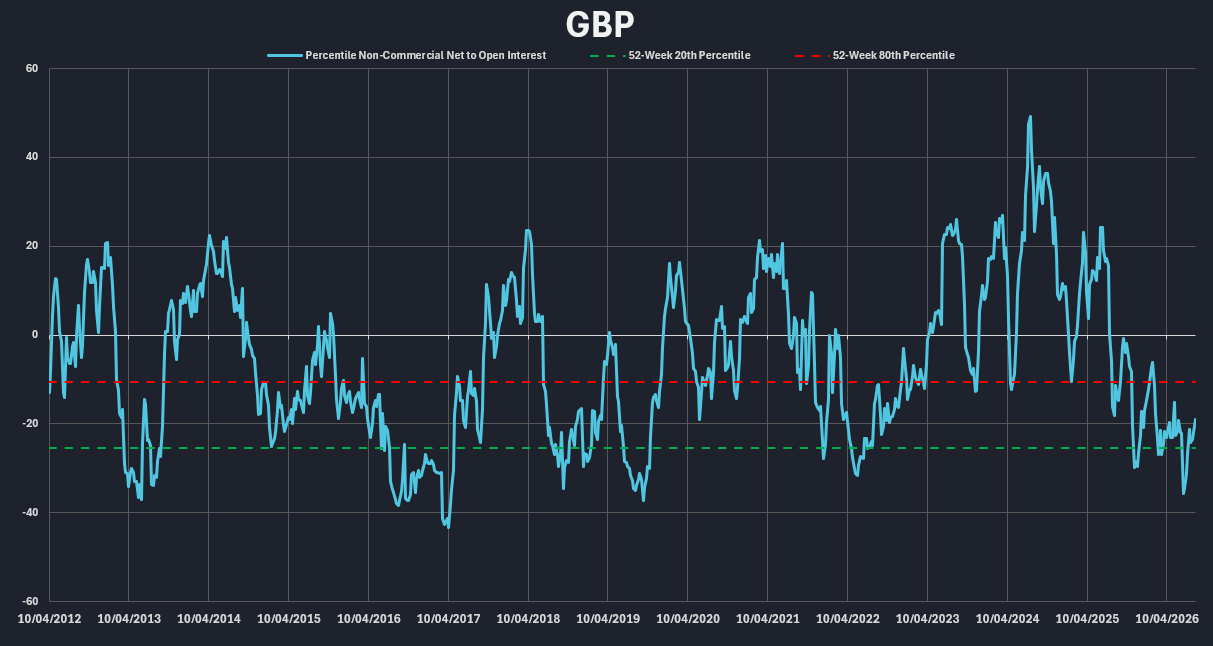Select the GBP chart title
The image size is (1213, 646).
click(x=600, y=24)
